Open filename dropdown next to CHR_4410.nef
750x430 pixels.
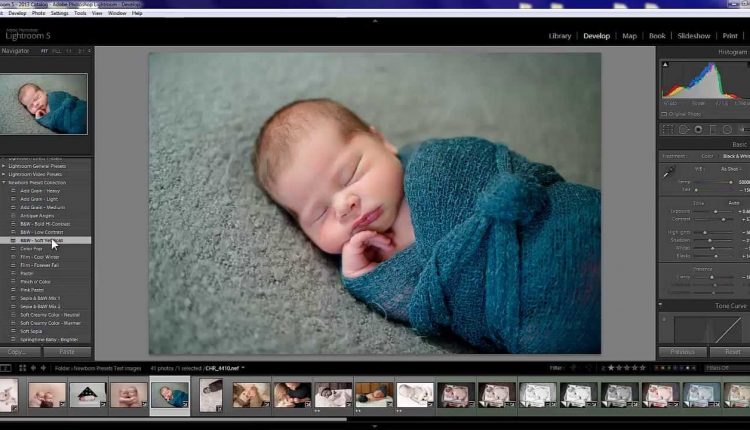[x=243, y=368]
